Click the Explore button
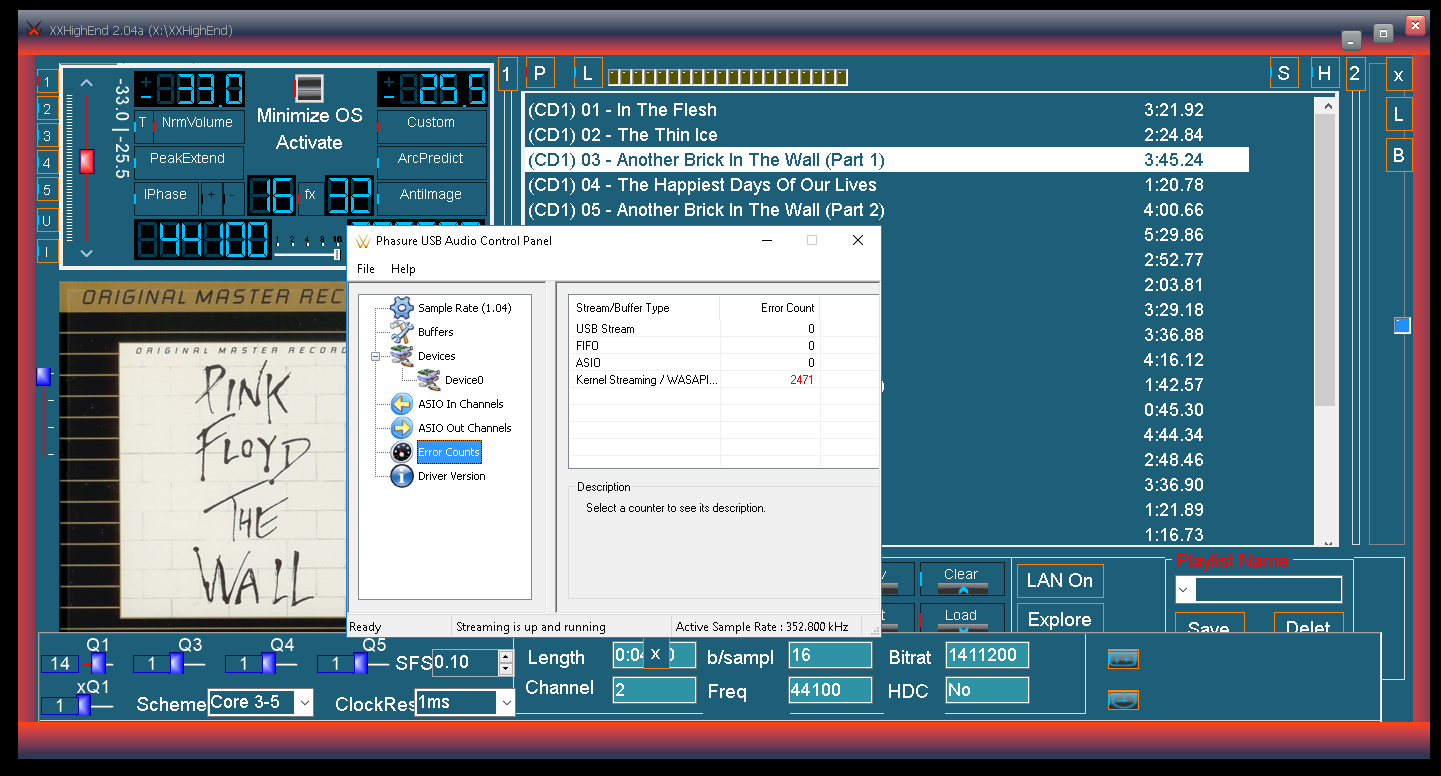This screenshot has width=1441, height=776. point(1060,619)
